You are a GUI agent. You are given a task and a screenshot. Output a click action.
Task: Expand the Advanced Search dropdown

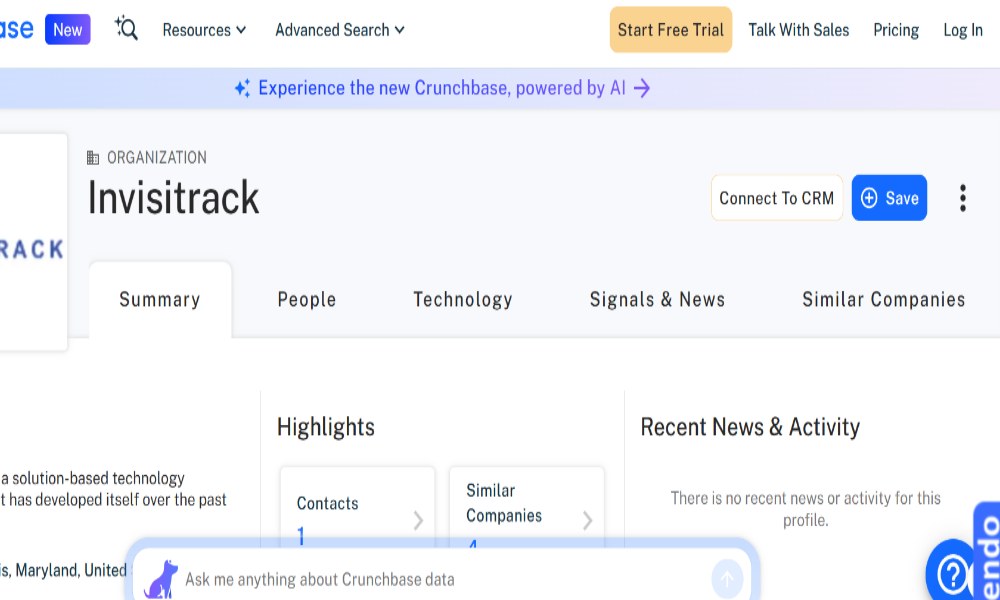[339, 30]
